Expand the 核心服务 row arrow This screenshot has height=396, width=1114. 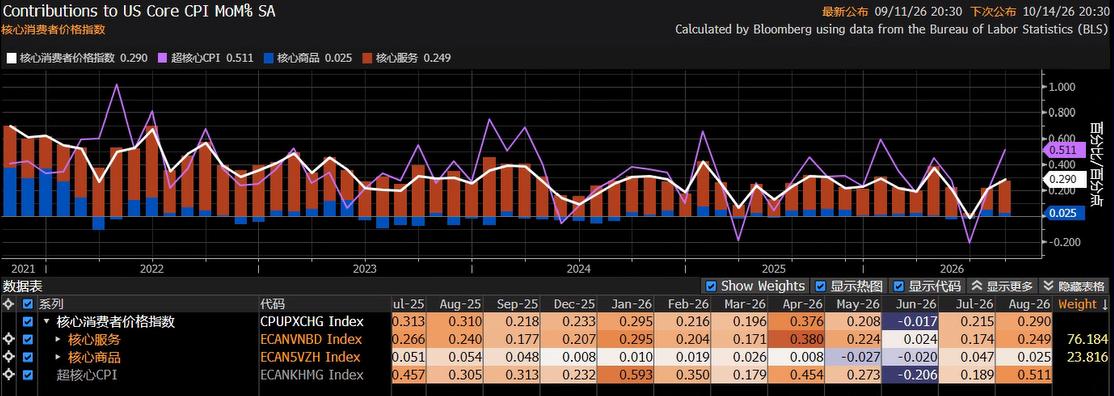(58, 339)
